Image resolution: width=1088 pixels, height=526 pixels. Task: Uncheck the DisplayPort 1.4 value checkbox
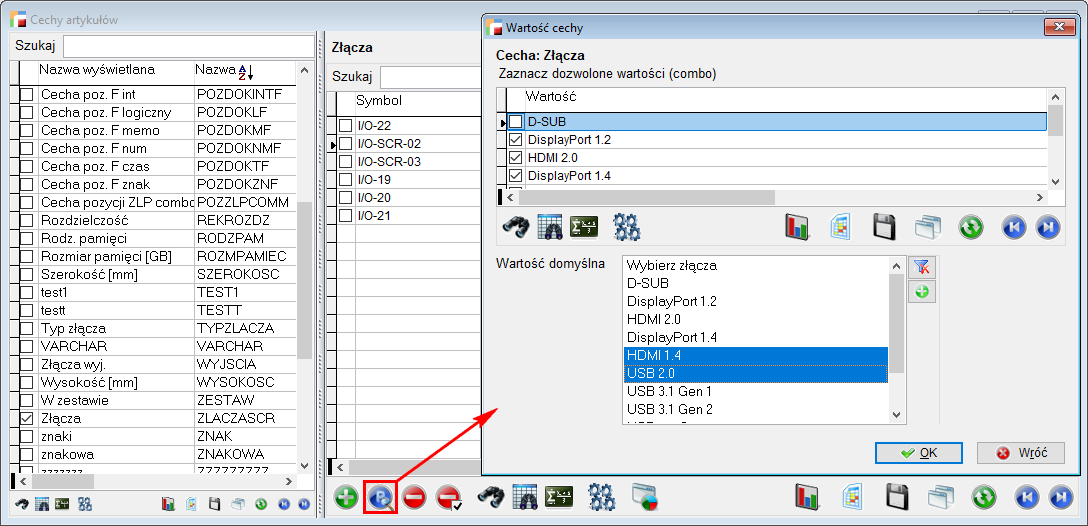tap(516, 176)
